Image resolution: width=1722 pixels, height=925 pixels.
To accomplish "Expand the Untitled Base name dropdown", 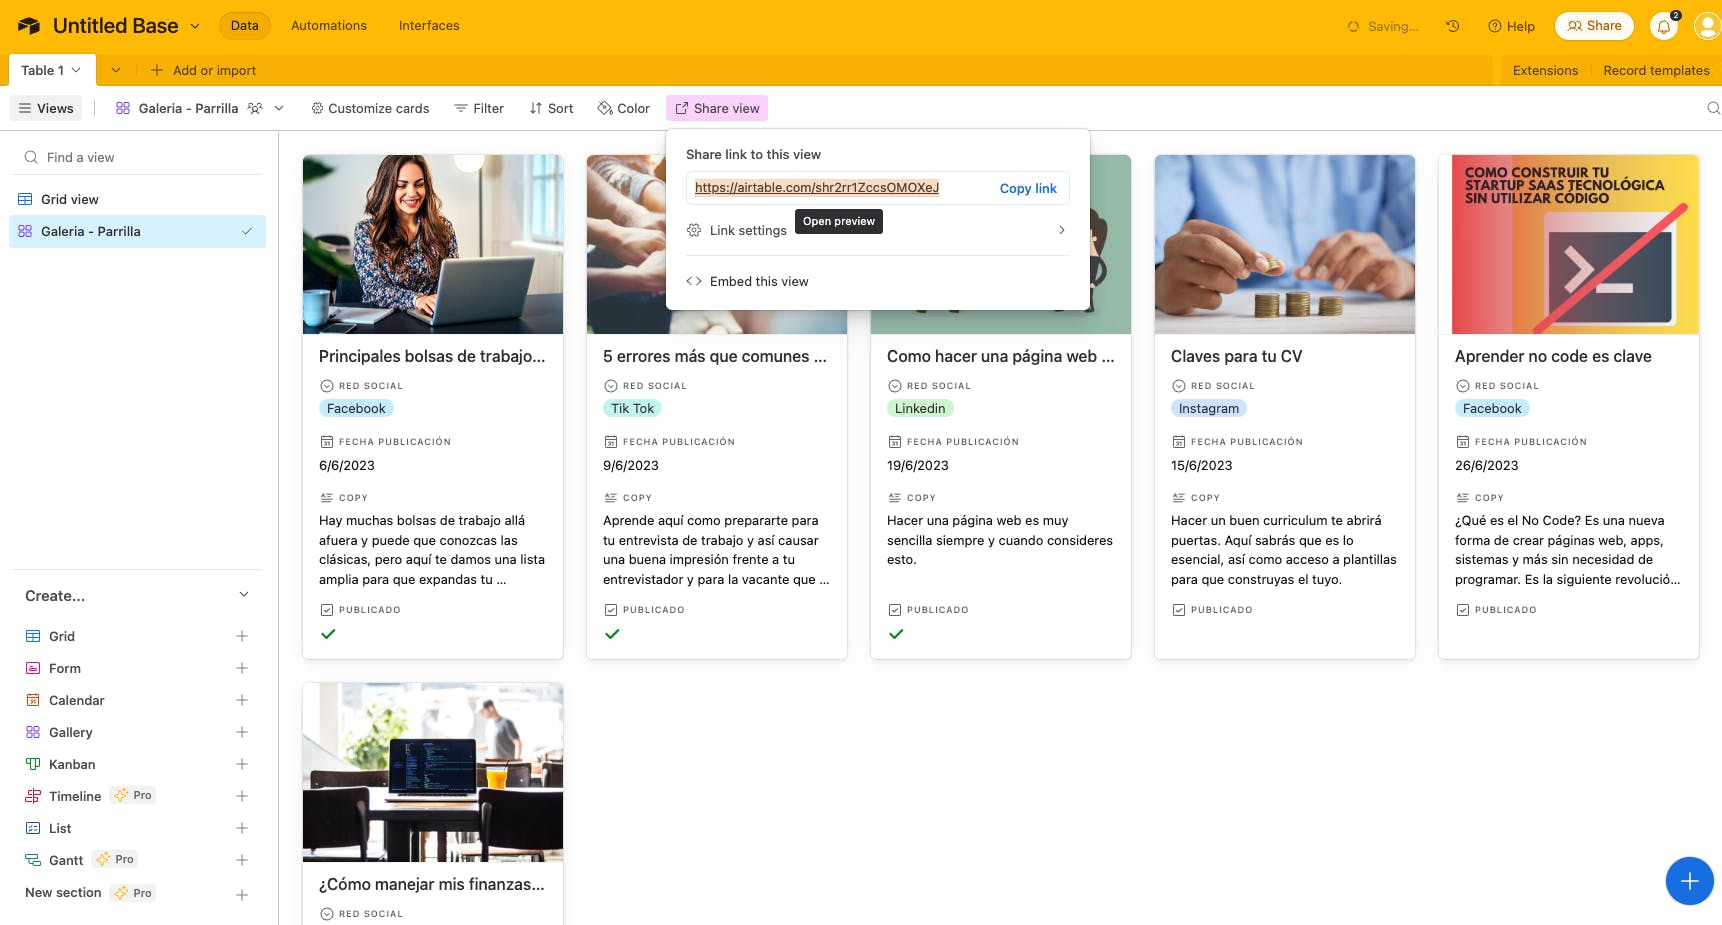I will click(x=195, y=26).
